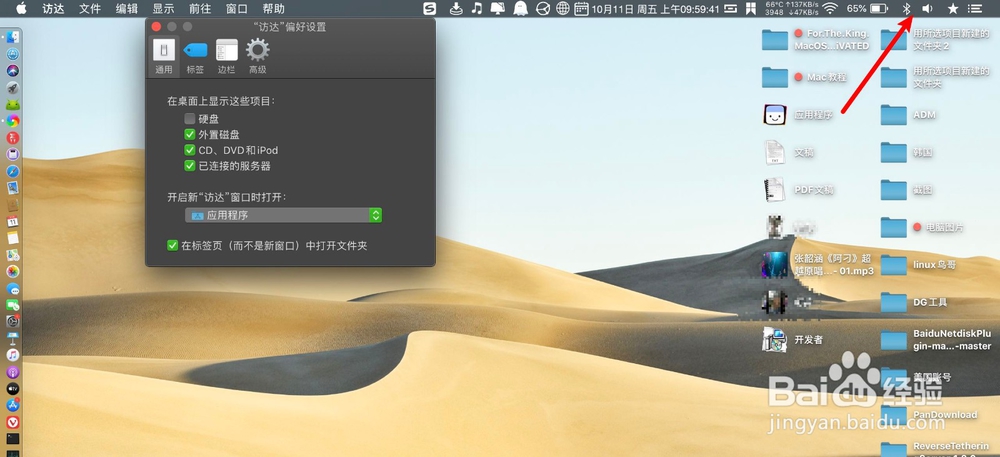The width and height of the screenshot is (1000, 457).
Task: Open Finder from the Dock
Action: (13, 38)
